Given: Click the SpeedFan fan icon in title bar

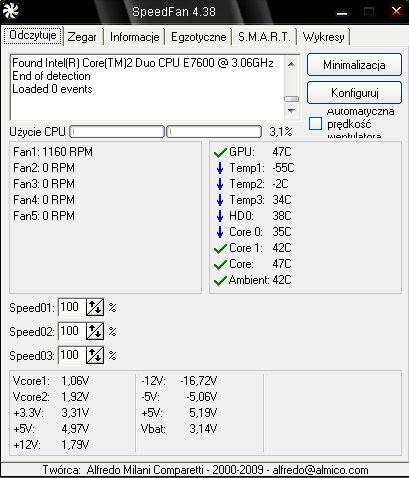Looking at the screenshot, I should point(10,11).
